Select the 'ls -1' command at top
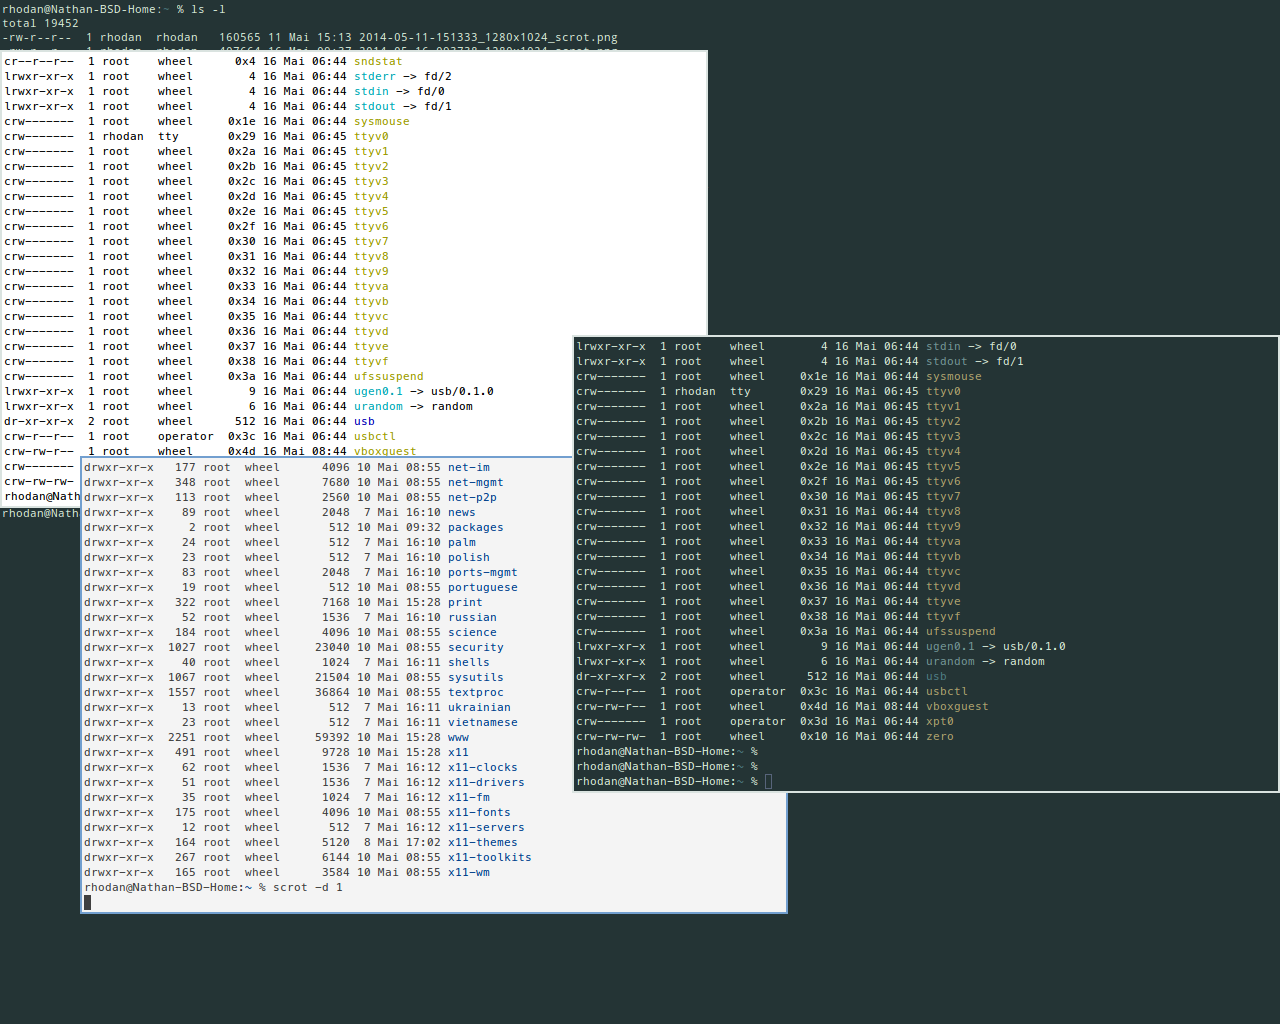Viewport: 1280px width, 1024px height. click(x=208, y=9)
